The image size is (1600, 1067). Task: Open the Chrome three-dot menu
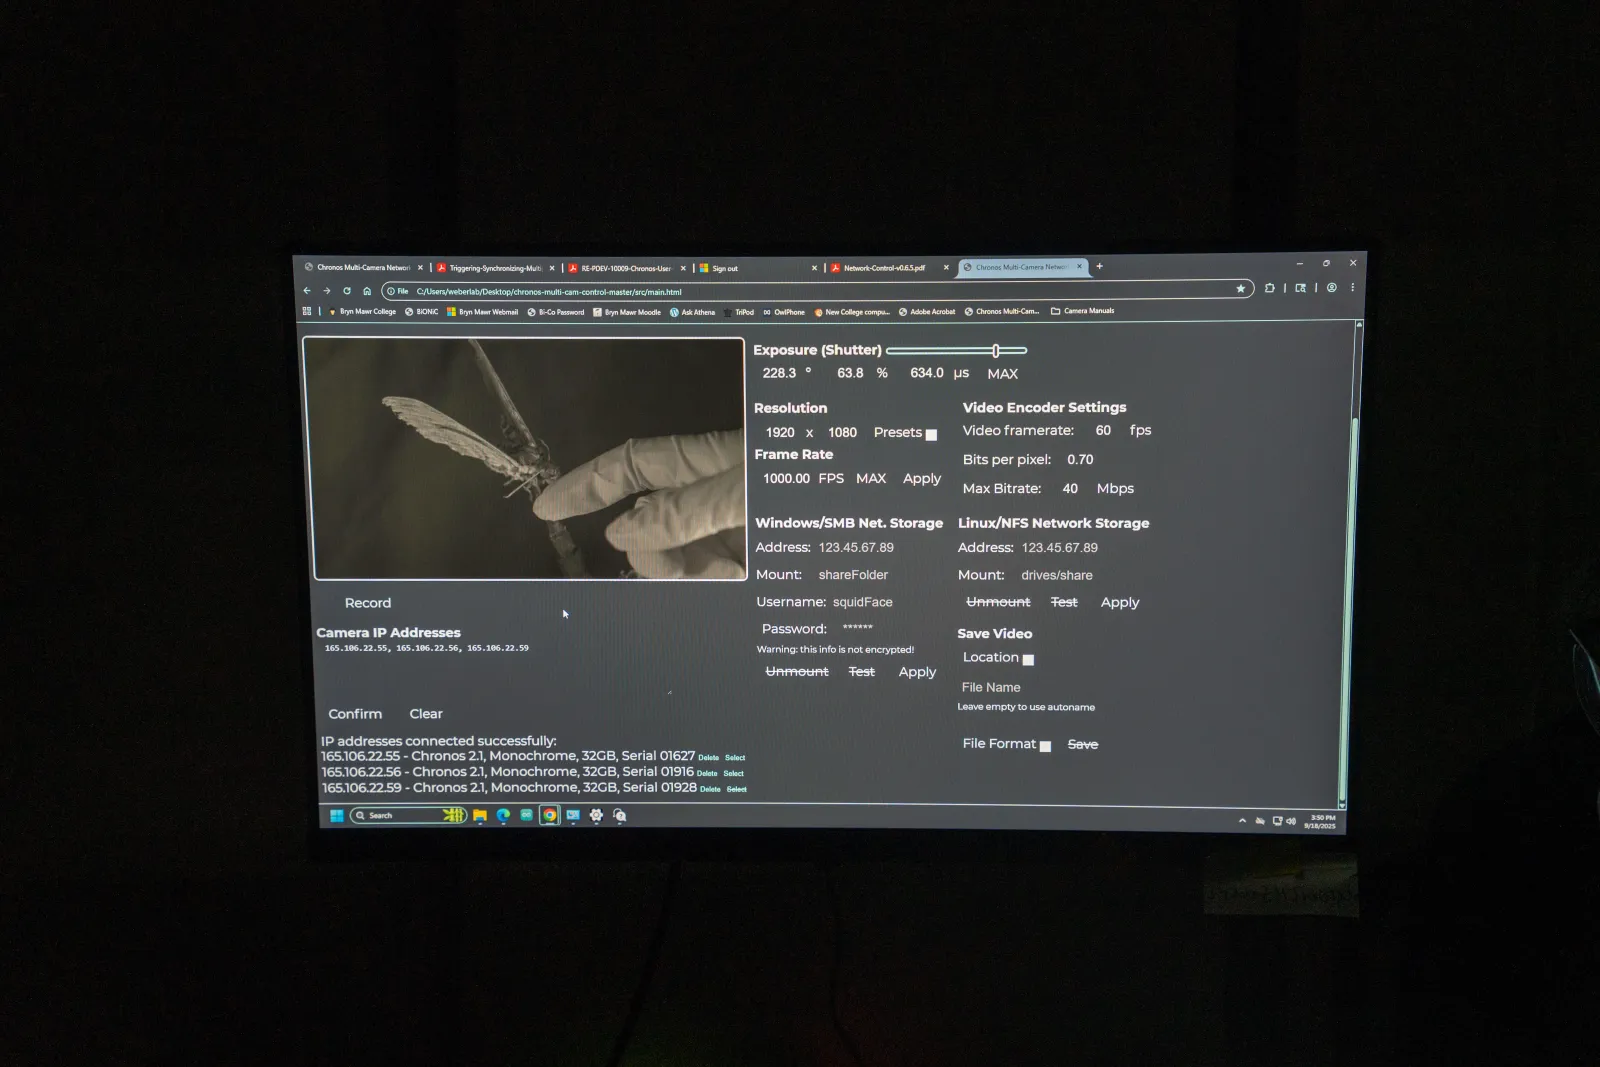point(1352,288)
